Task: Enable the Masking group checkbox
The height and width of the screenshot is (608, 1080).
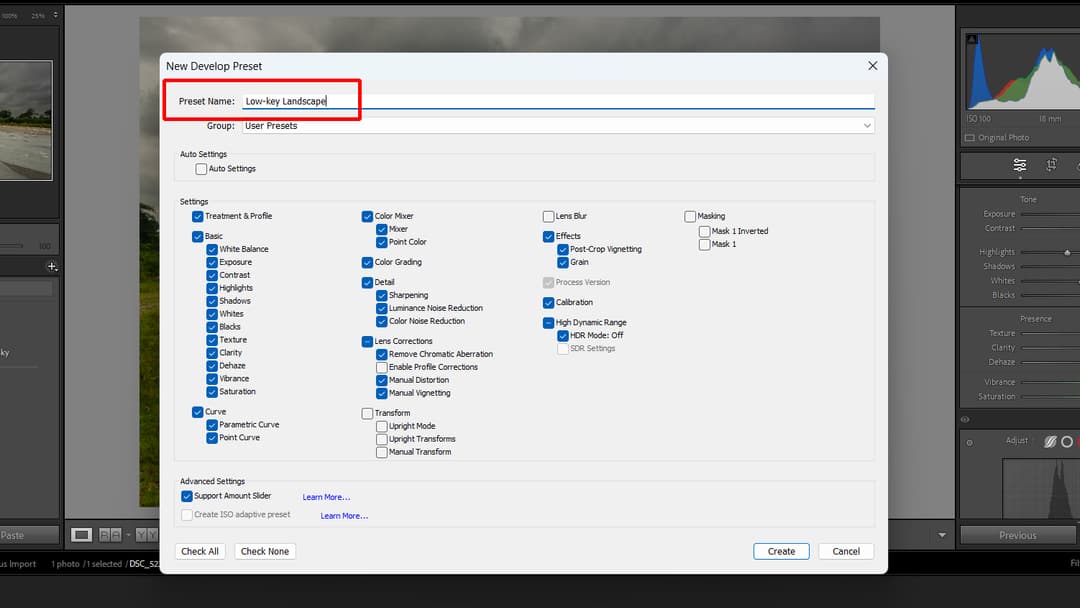Action: pos(690,216)
